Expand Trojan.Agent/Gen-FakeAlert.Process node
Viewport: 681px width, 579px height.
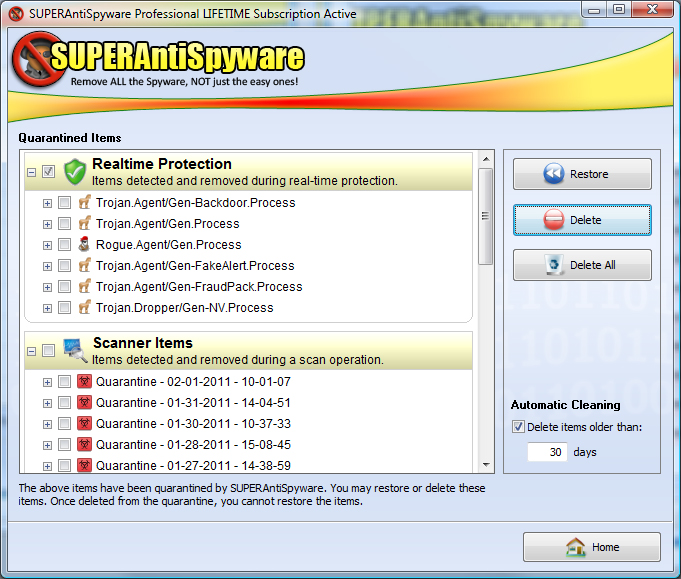point(47,266)
